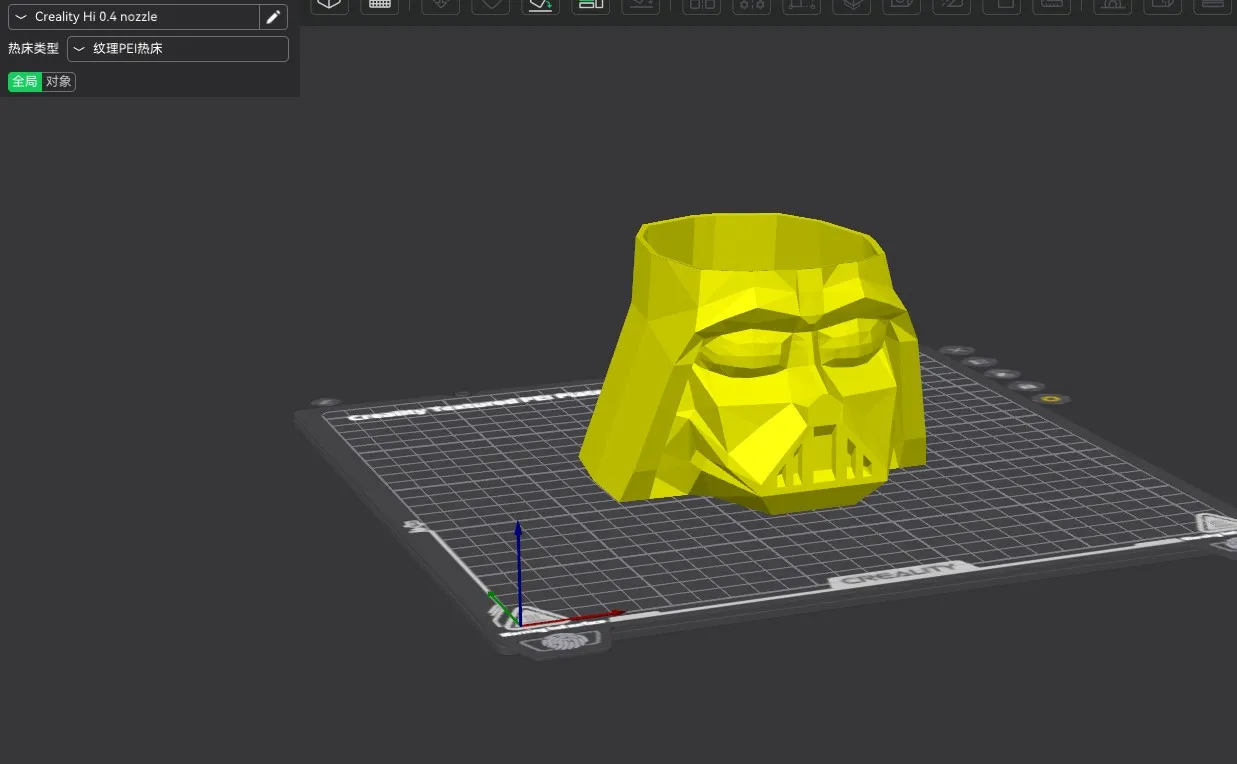This screenshot has height=764, width=1237.
Task: Expand the 纹理PEI热床 bed type dropdown
Action: tap(178, 49)
